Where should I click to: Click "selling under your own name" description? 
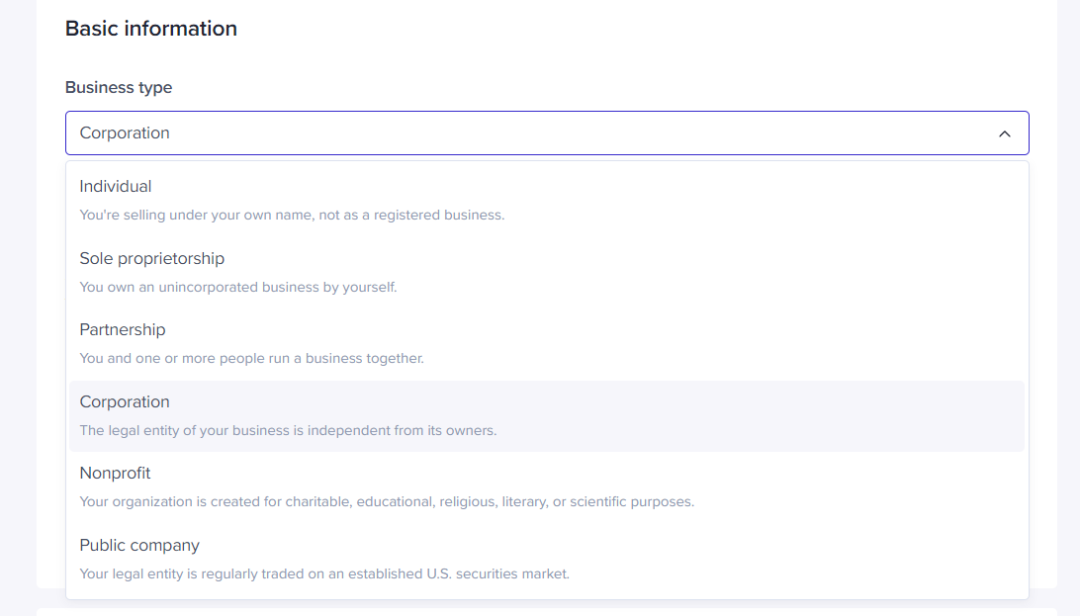[292, 215]
